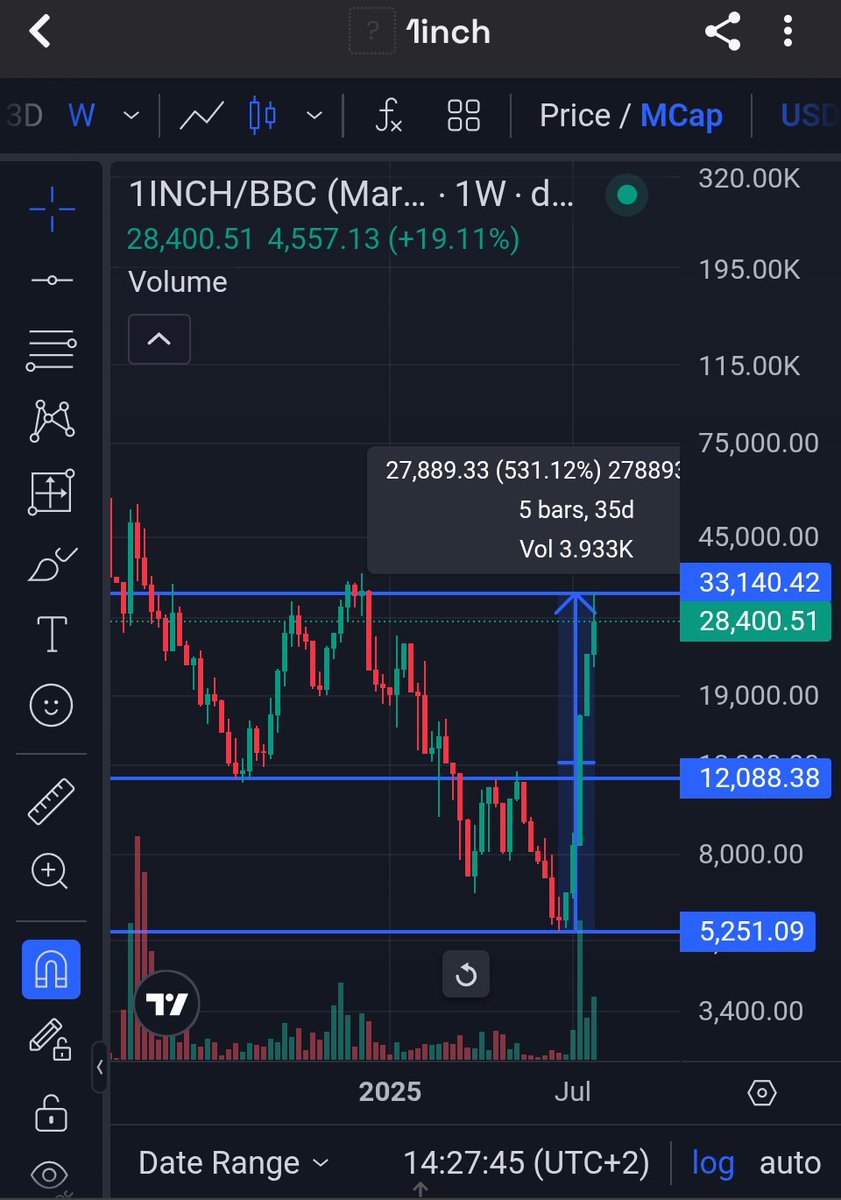Open timezone 14:27:45 (UTC+2)
Viewport: 841px width, 1200px height.
527,1163
